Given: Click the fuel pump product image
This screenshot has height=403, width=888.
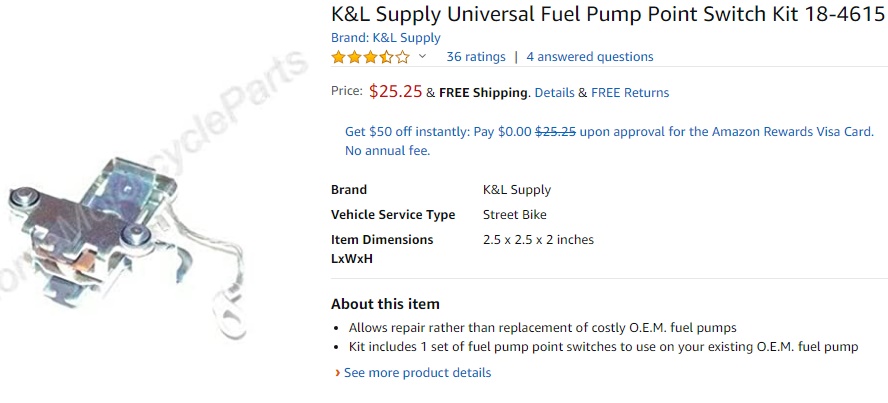Looking at the screenshot, I should point(130,240).
